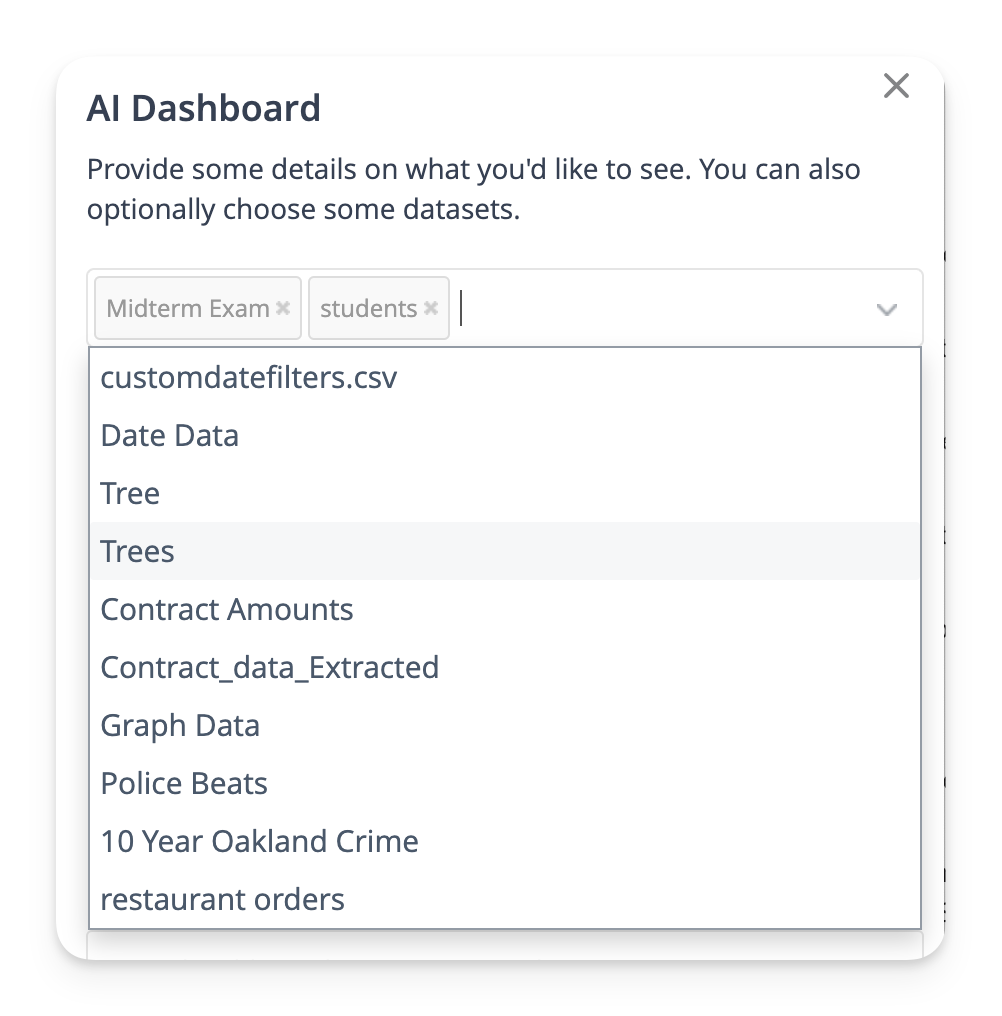Select the highlighted Trees option
Image resolution: width=1002 pixels, height=1016 pixels.
coord(138,552)
